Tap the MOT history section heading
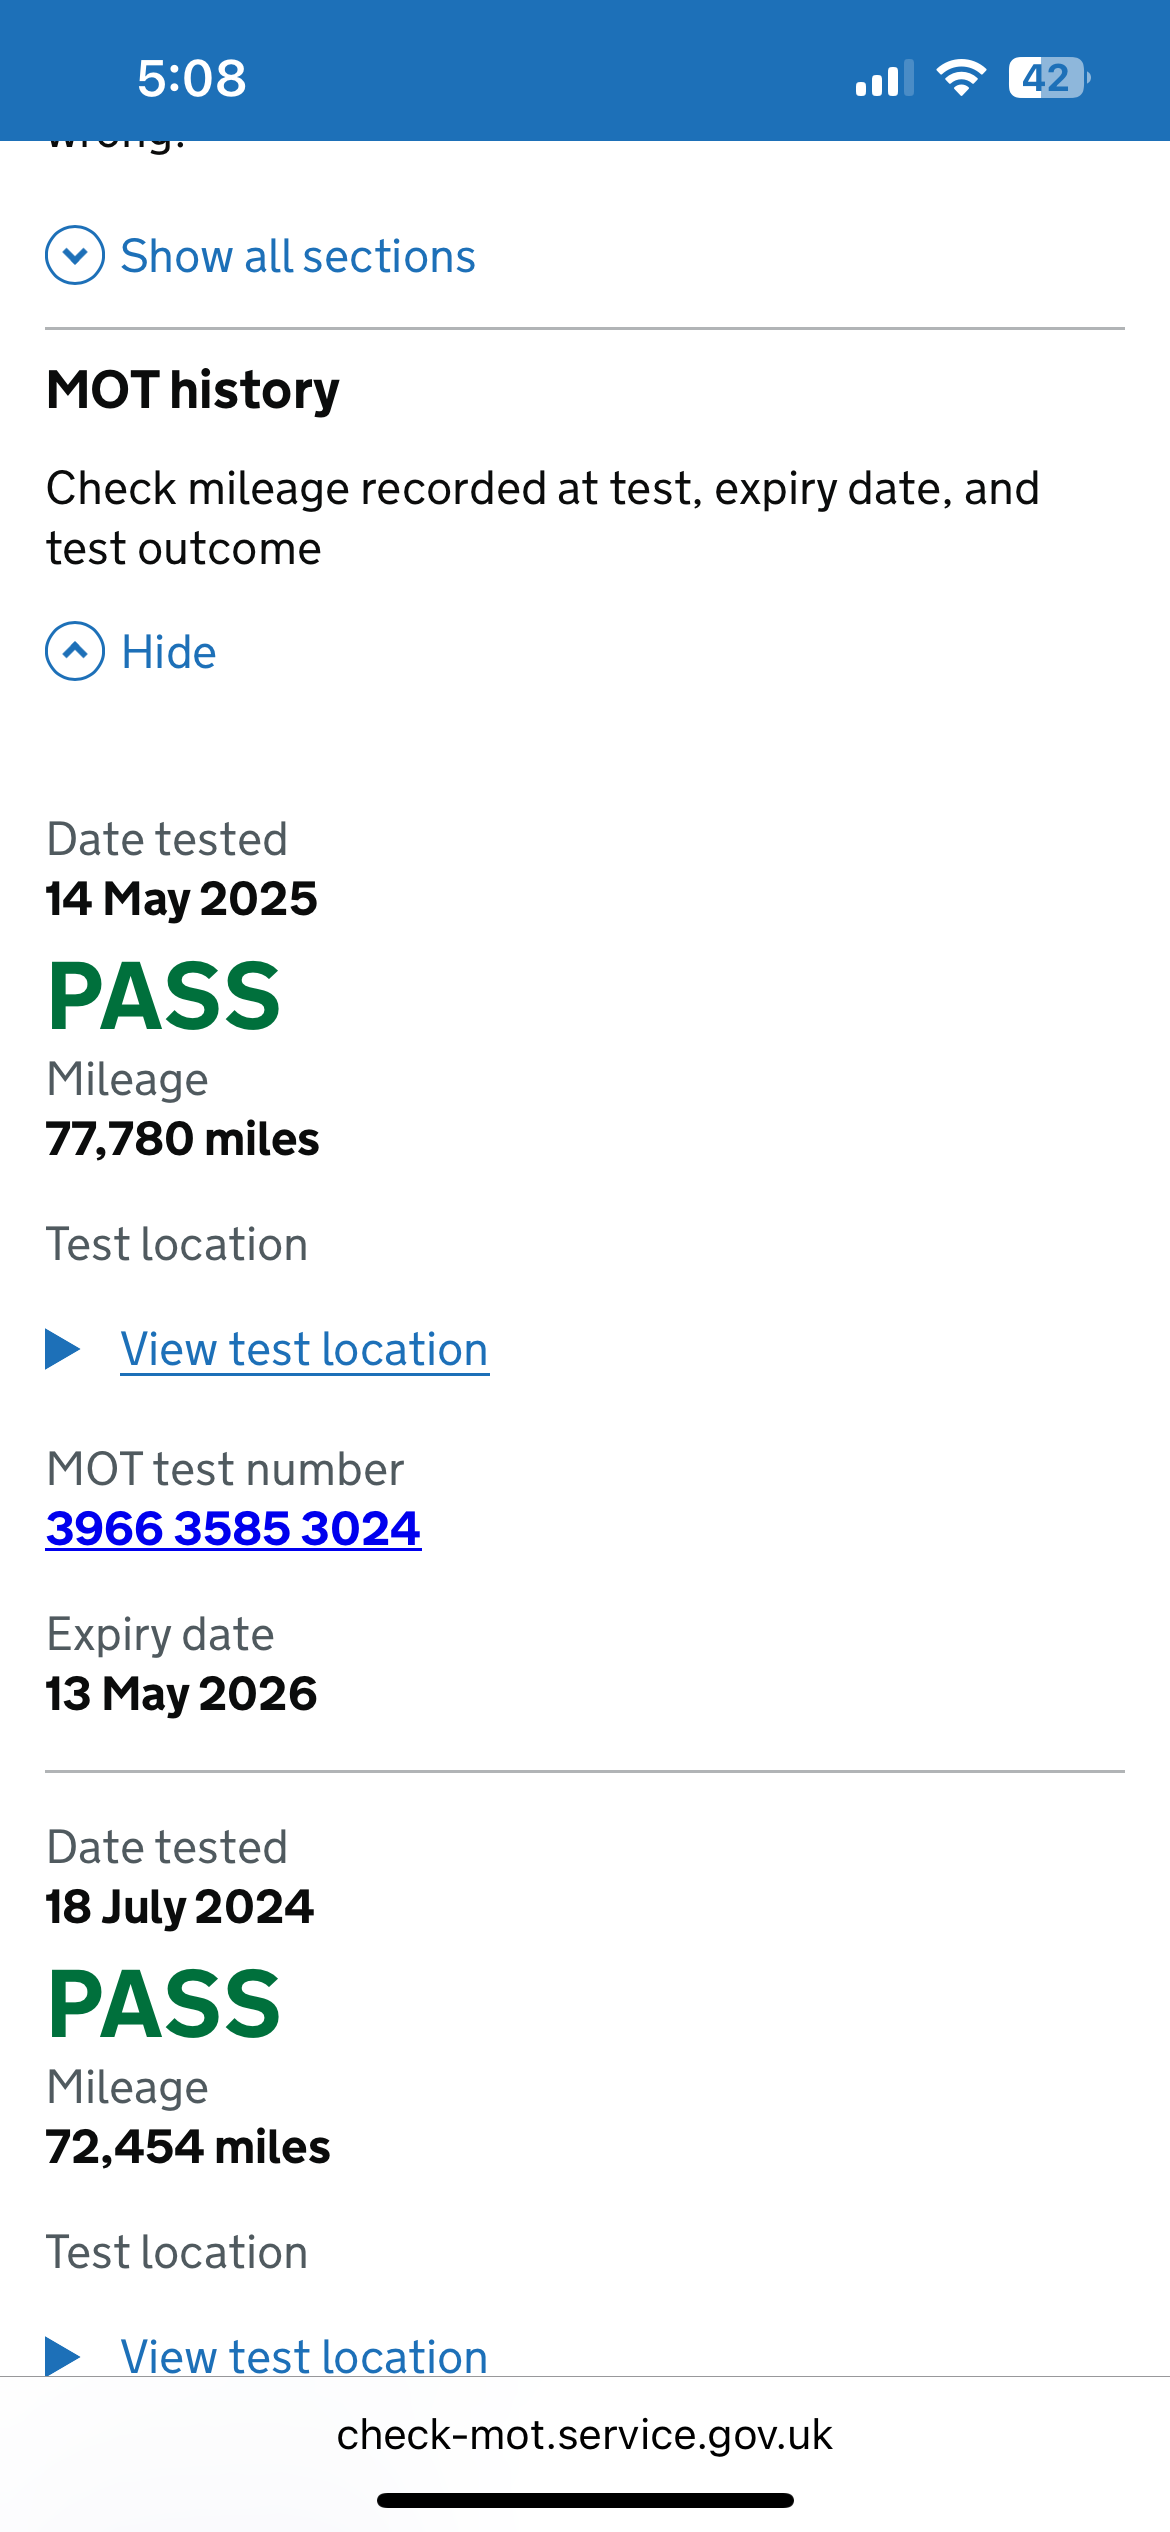The height and width of the screenshot is (2532, 1170). 193,389
